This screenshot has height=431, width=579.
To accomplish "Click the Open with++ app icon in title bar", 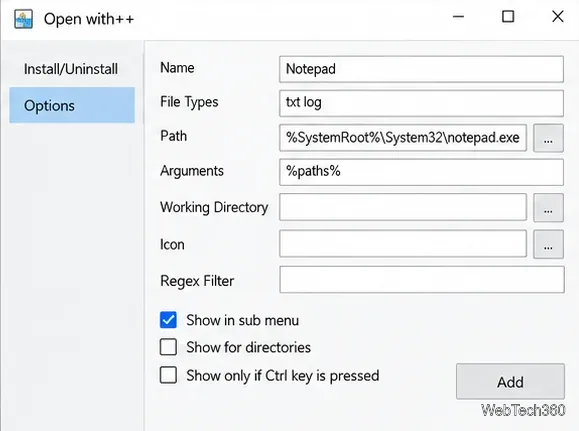I will (24, 19).
